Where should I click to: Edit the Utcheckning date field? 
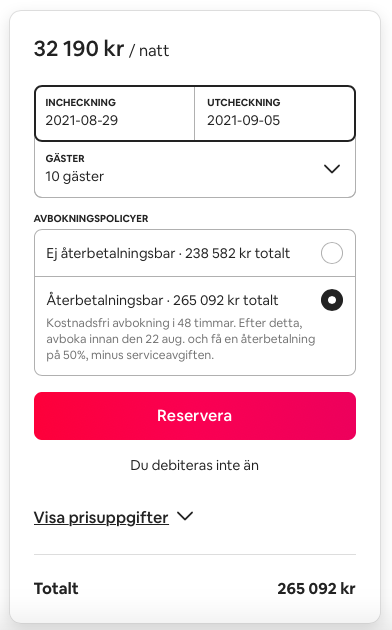click(x=275, y=113)
